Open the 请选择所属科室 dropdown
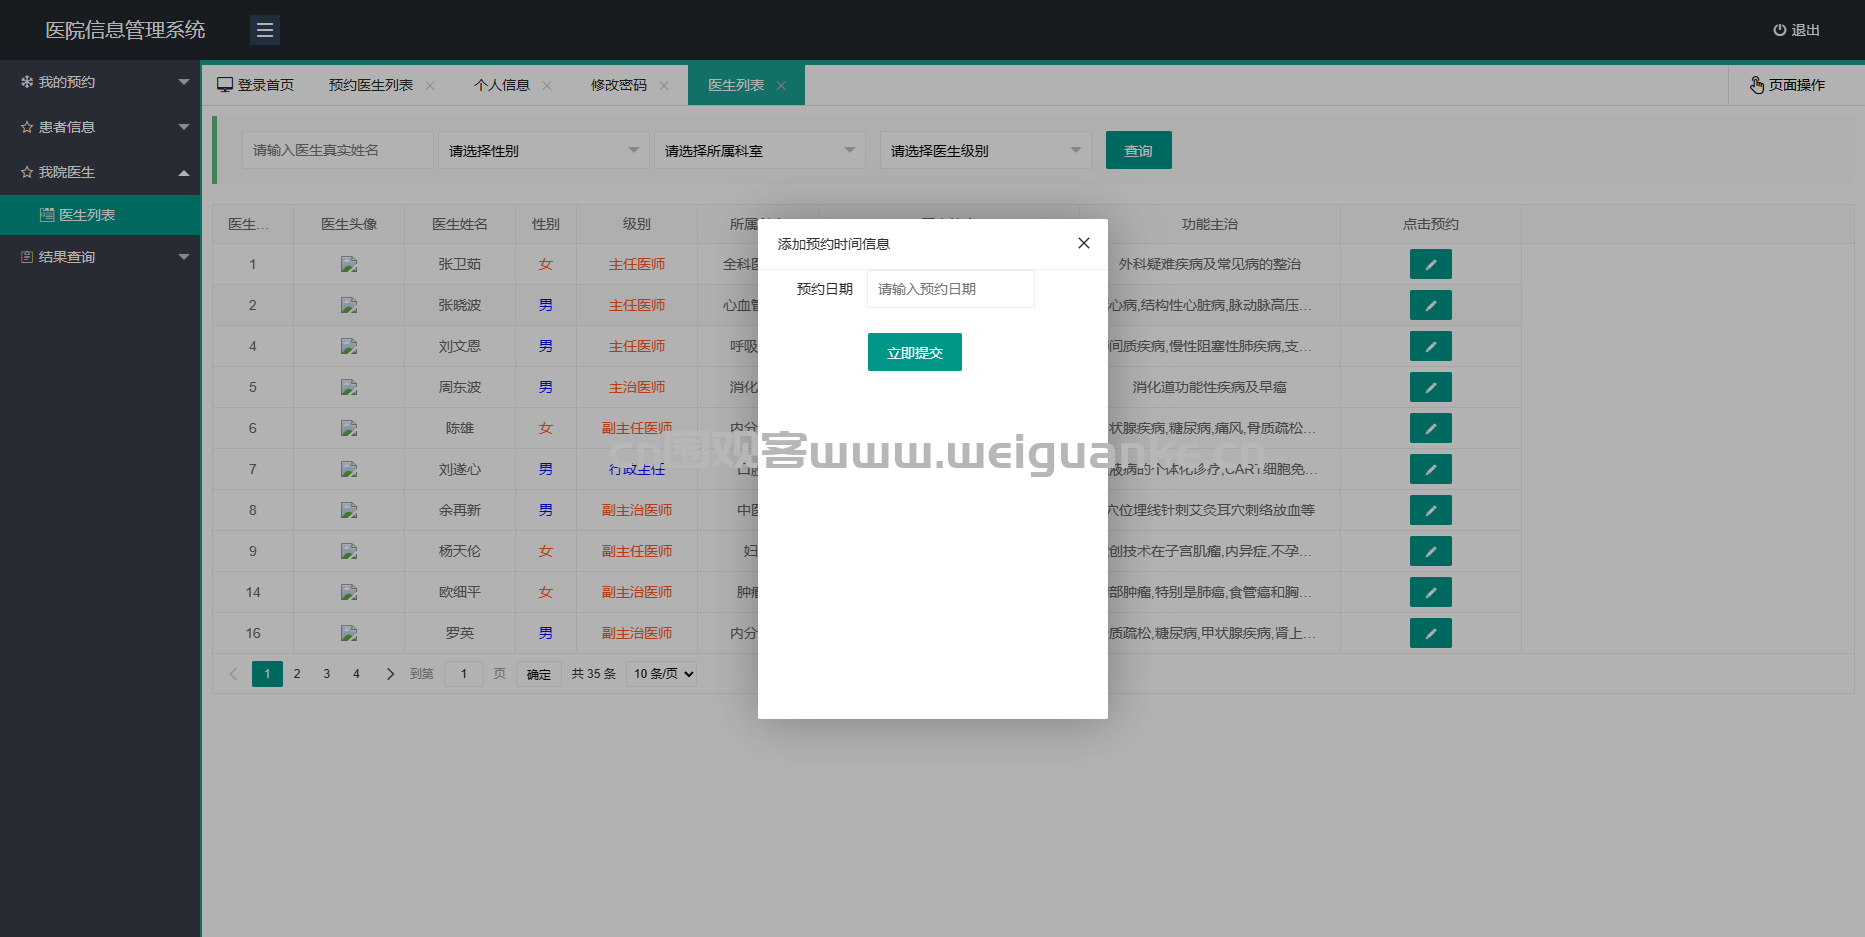Viewport: 1865px width, 937px height. click(x=760, y=150)
